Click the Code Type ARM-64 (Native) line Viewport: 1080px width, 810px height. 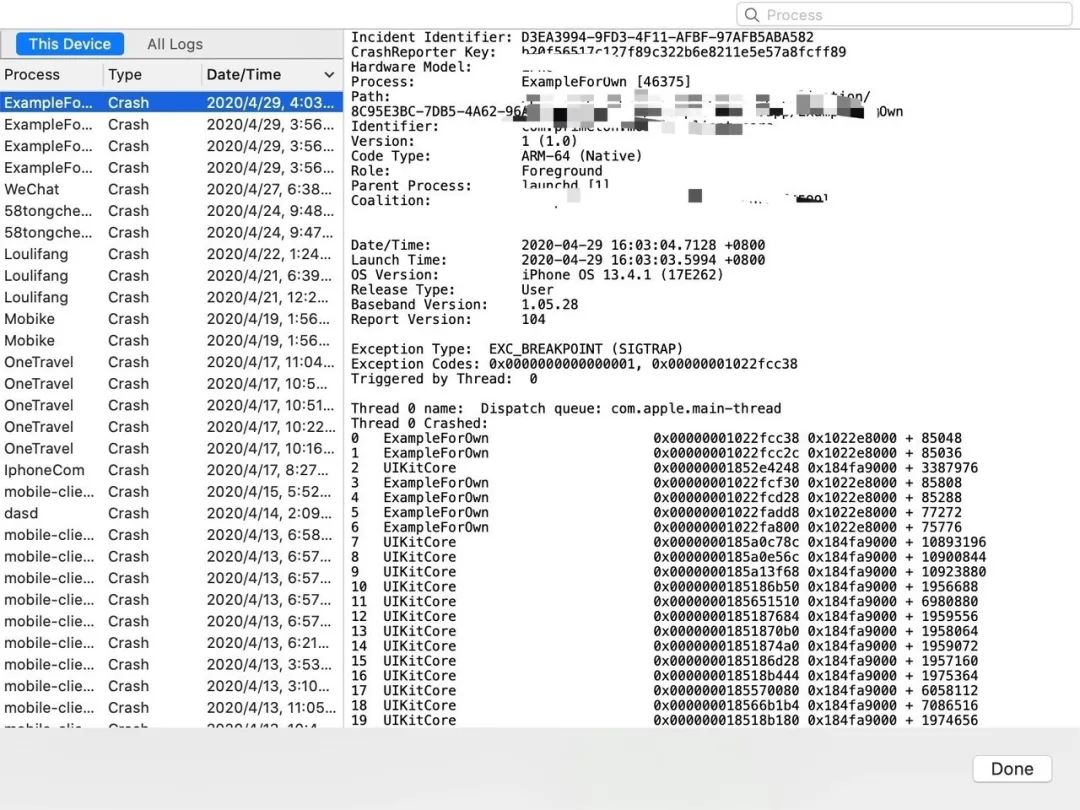coord(497,156)
